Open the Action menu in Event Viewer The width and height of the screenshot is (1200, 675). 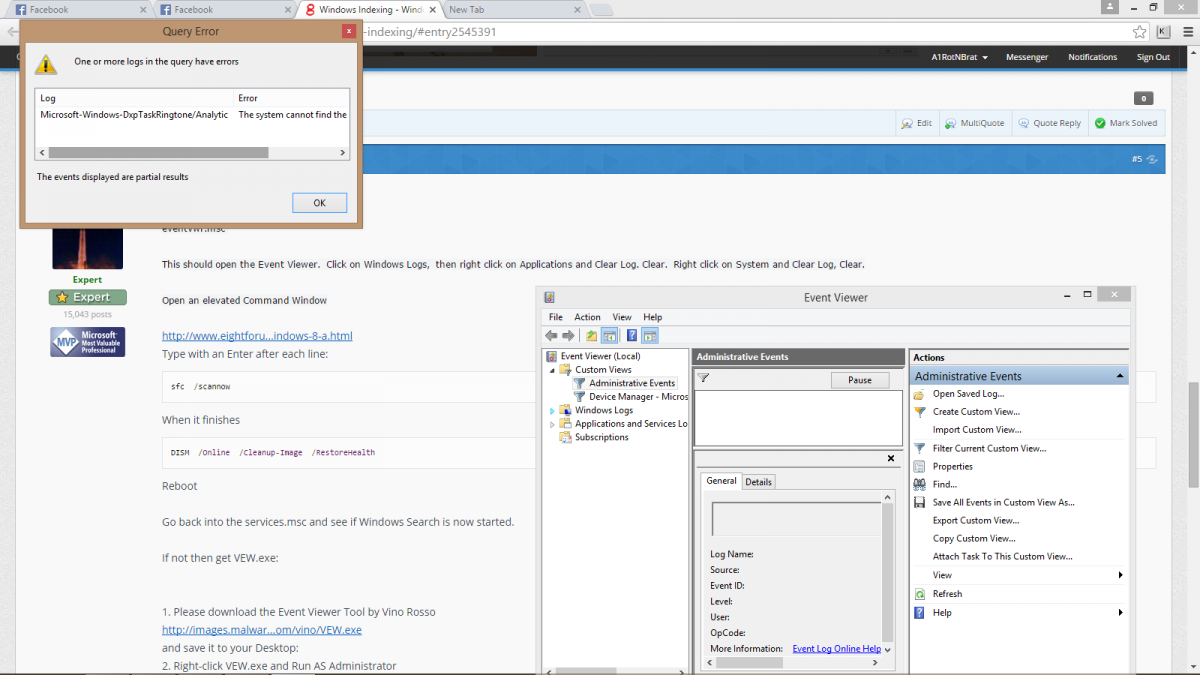pos(587,317)
